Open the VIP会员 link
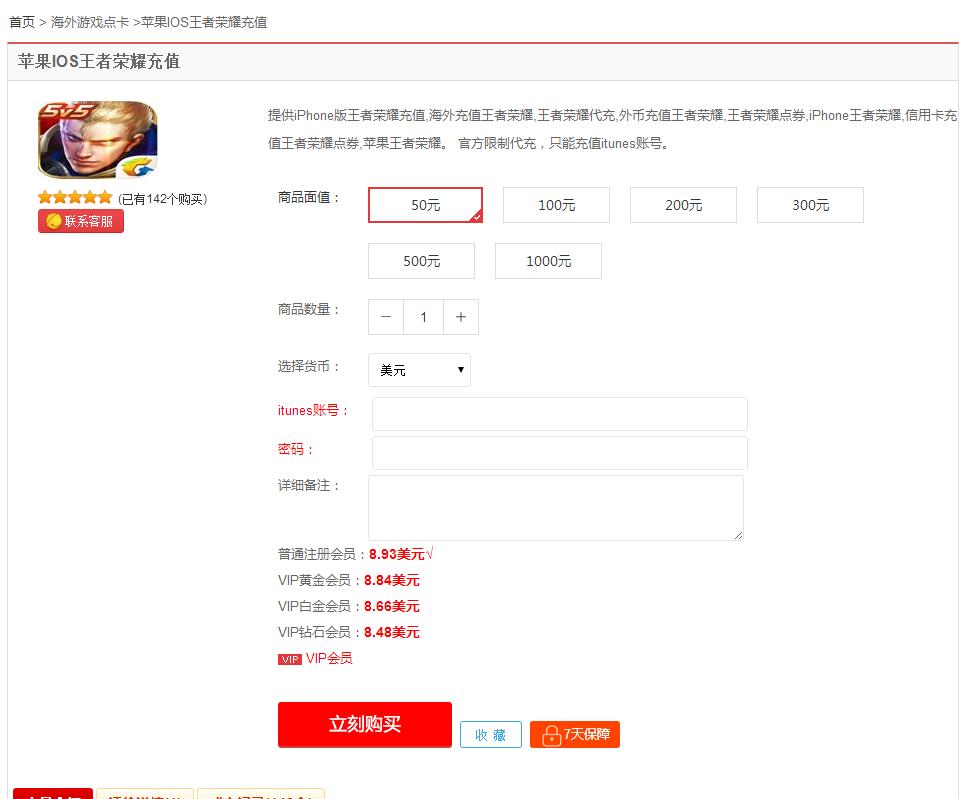 coord(329,658)
